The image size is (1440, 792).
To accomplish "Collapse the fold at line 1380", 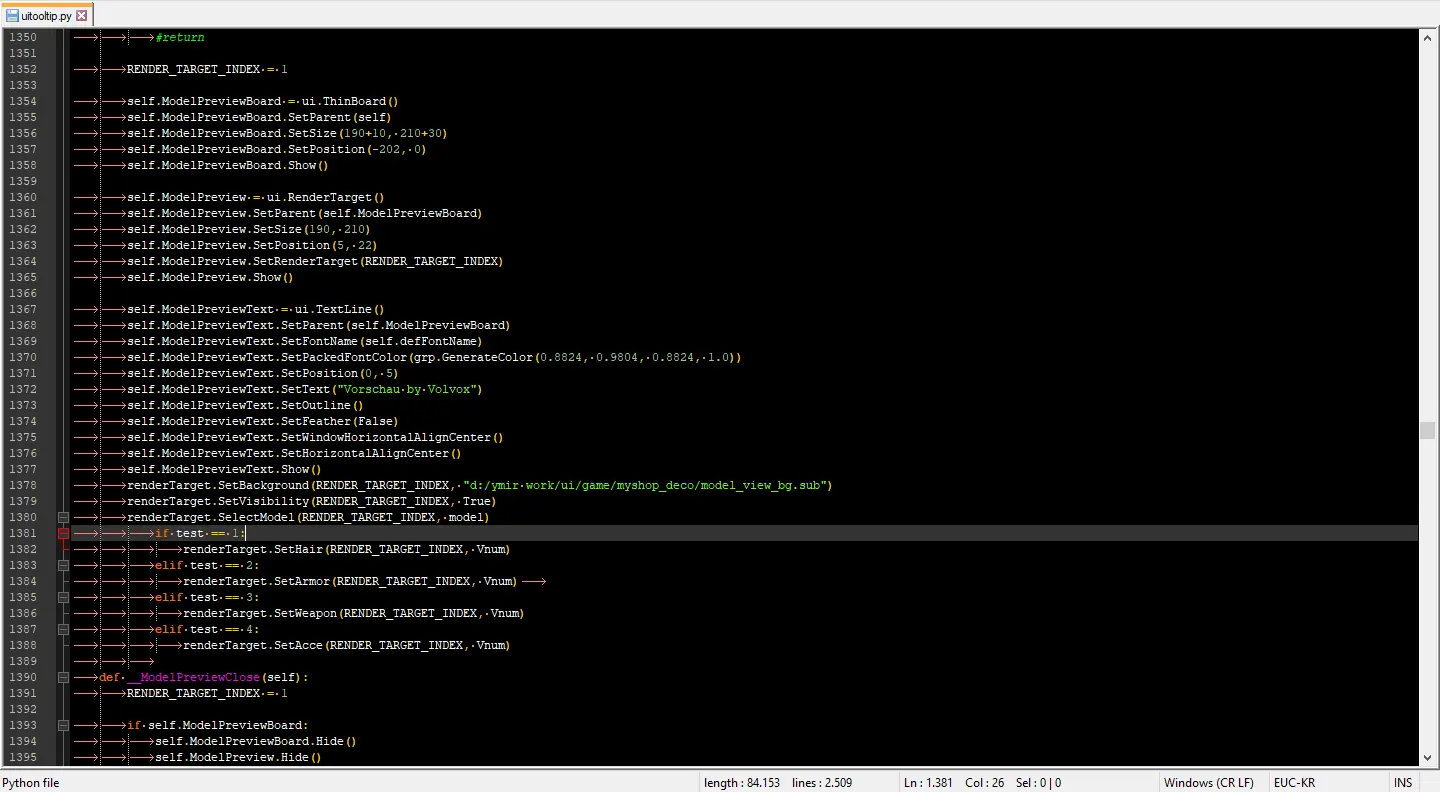I will [x=63, y=517].
